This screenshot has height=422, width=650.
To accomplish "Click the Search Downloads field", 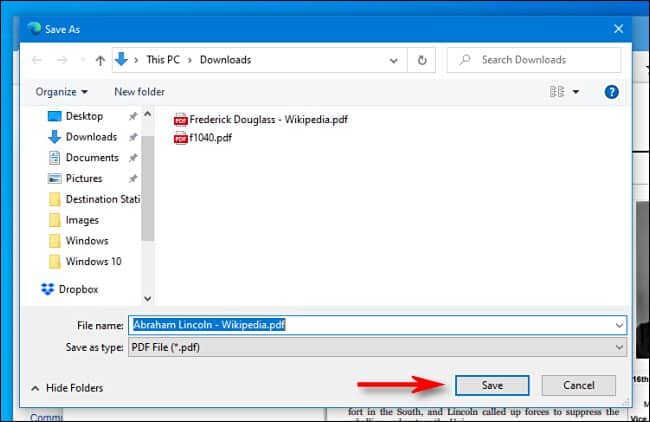I will coord(534,60).
